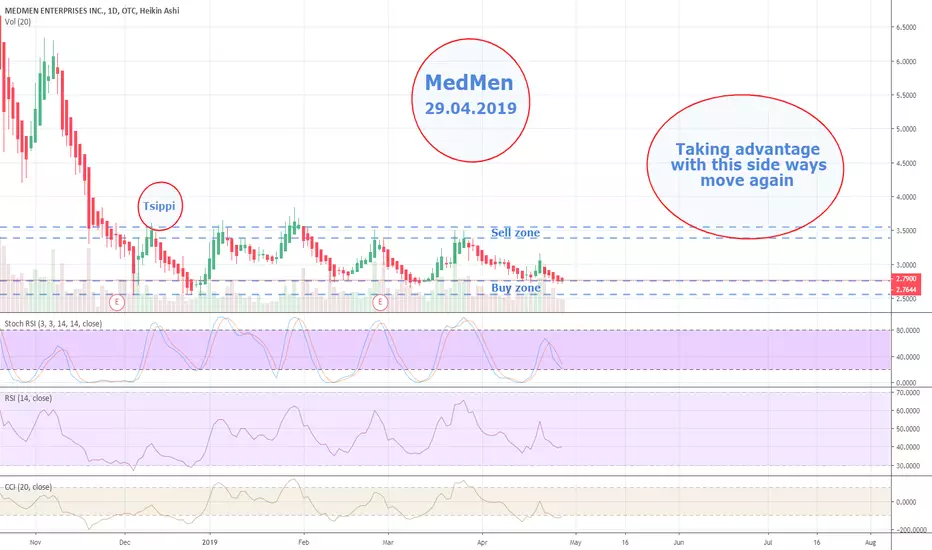Click the 3.5000 price axis label
932x550 pixels.
(x=906, y=231)
